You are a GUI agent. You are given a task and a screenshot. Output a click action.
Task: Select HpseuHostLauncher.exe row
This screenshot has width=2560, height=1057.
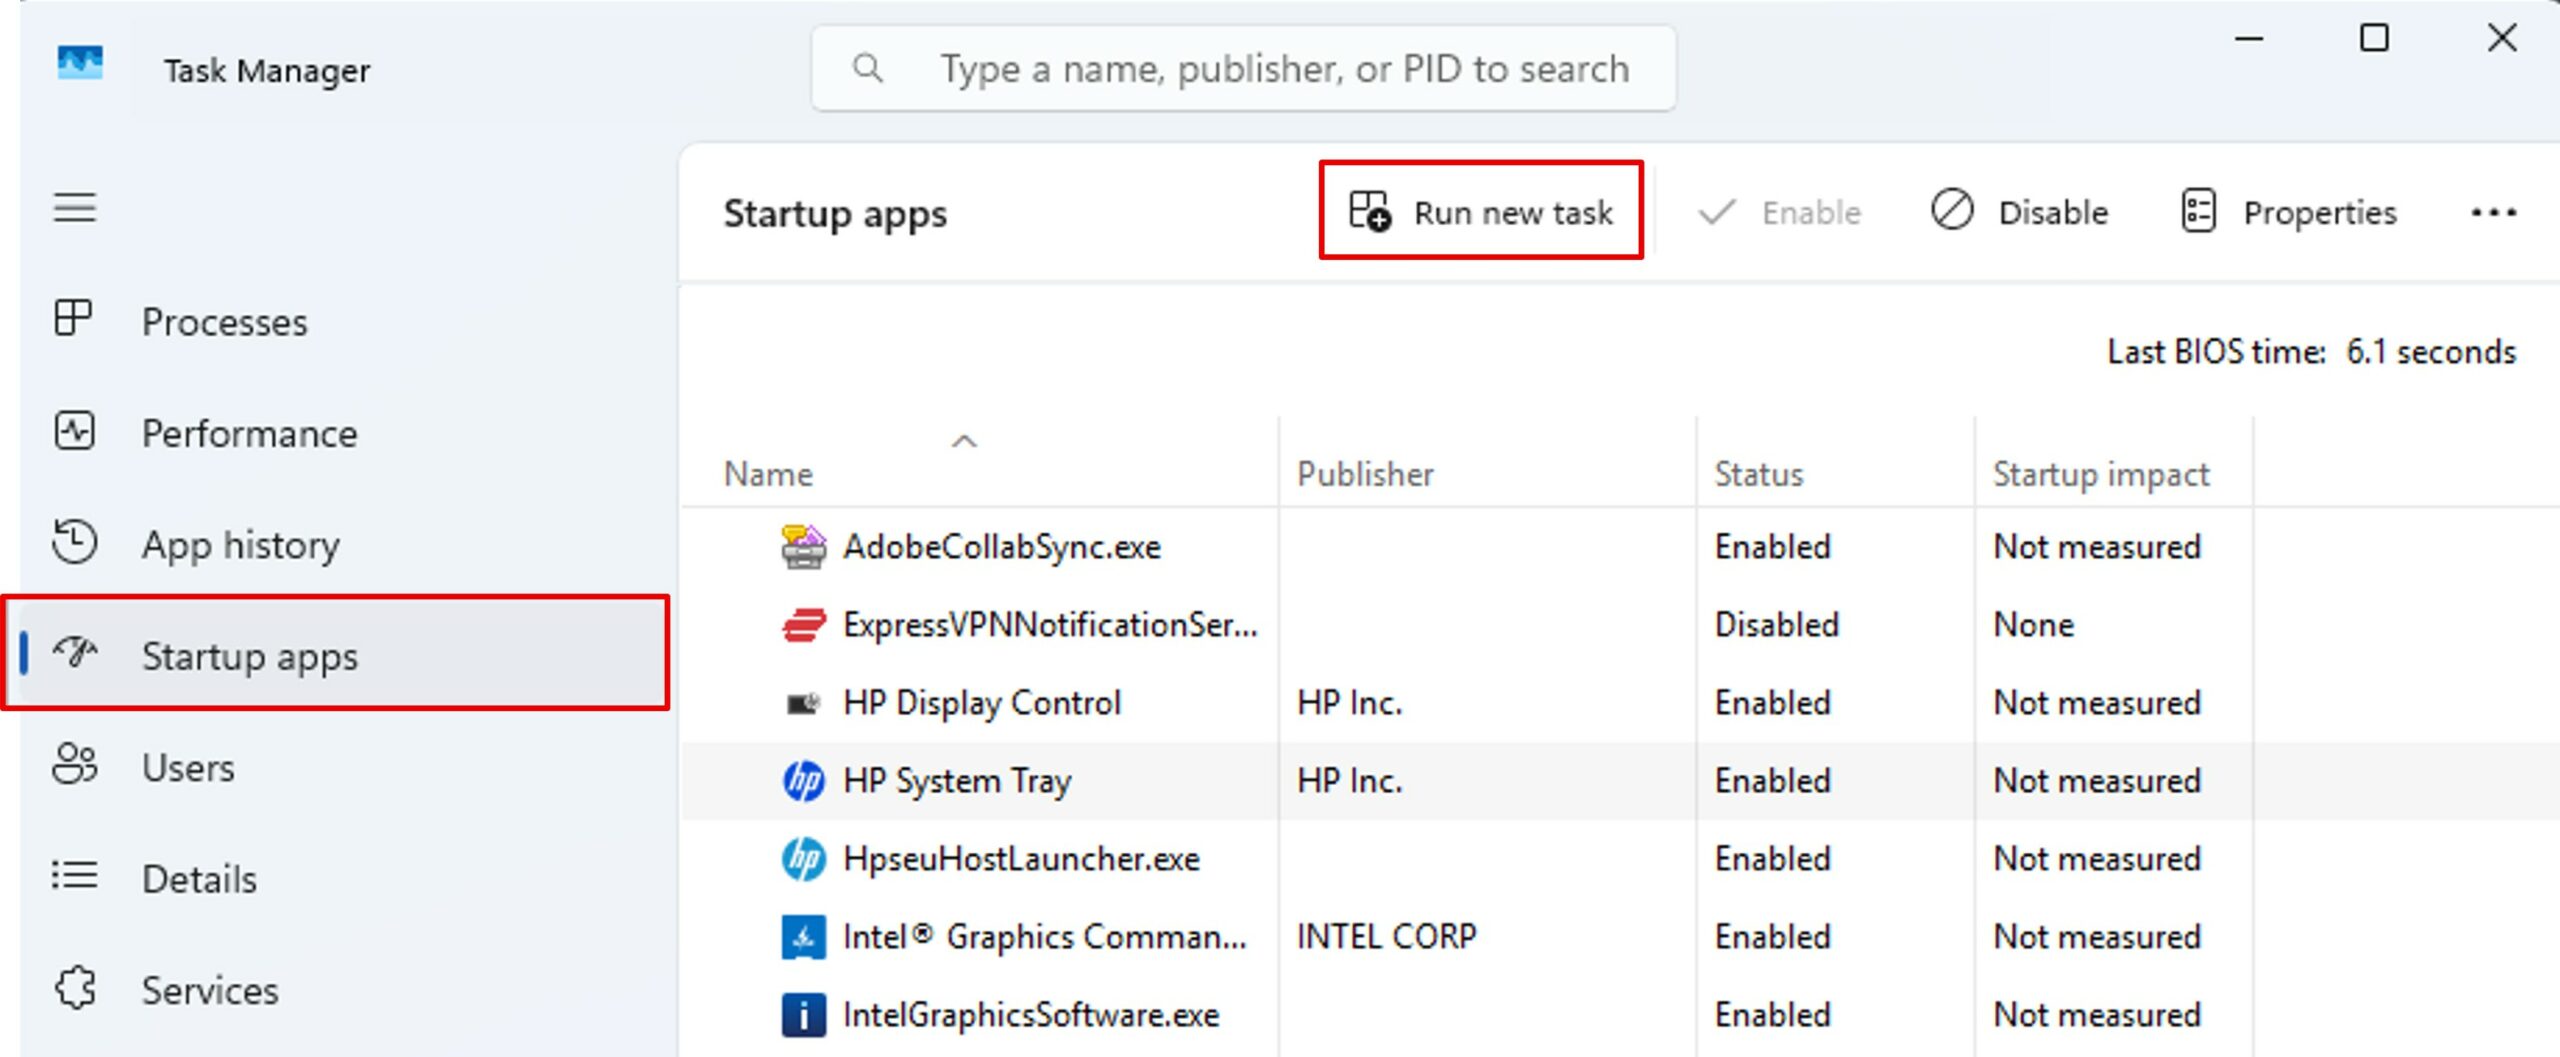(1620, 859)
